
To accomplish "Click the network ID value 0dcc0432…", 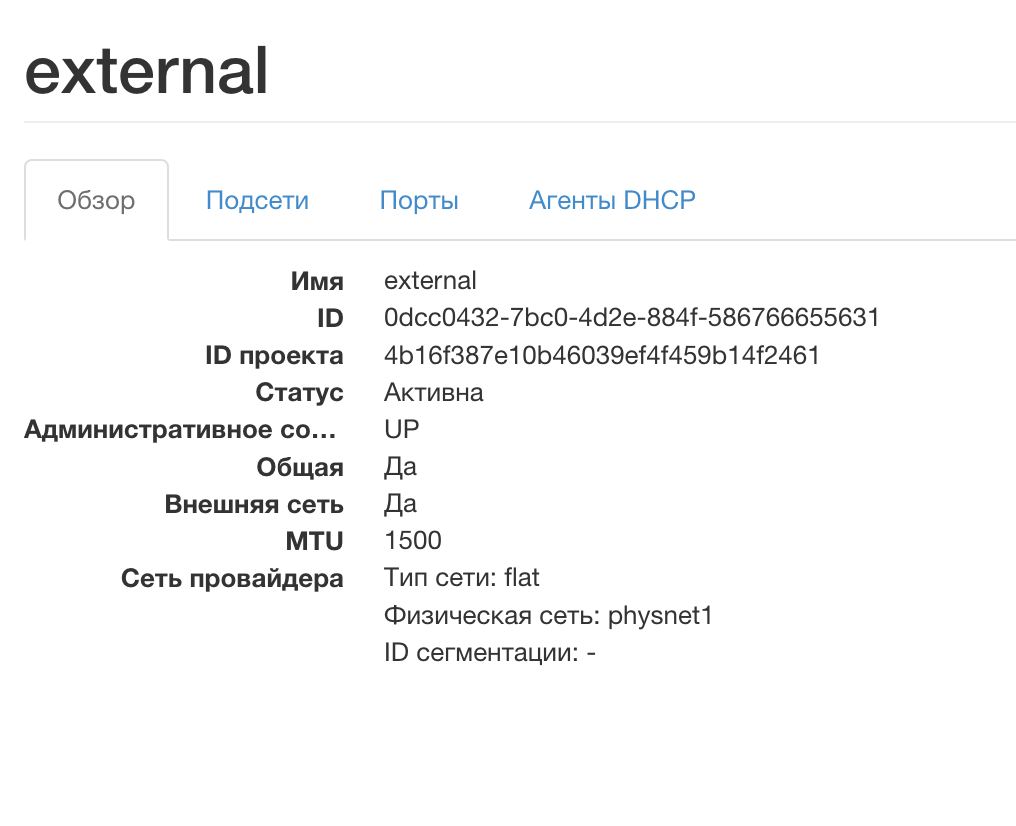I will (631, 318).
